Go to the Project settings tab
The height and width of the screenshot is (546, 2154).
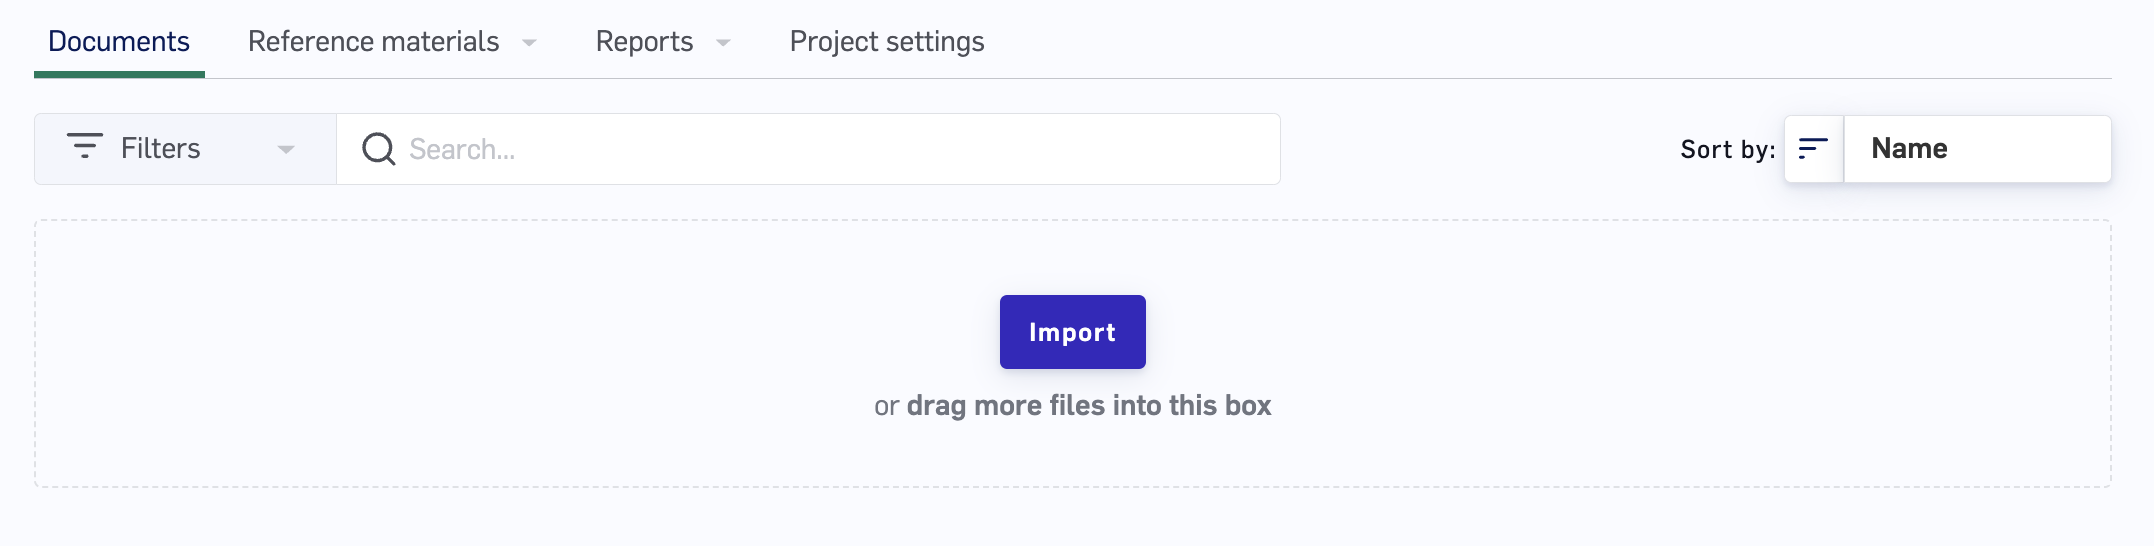[x=887, y=41]
